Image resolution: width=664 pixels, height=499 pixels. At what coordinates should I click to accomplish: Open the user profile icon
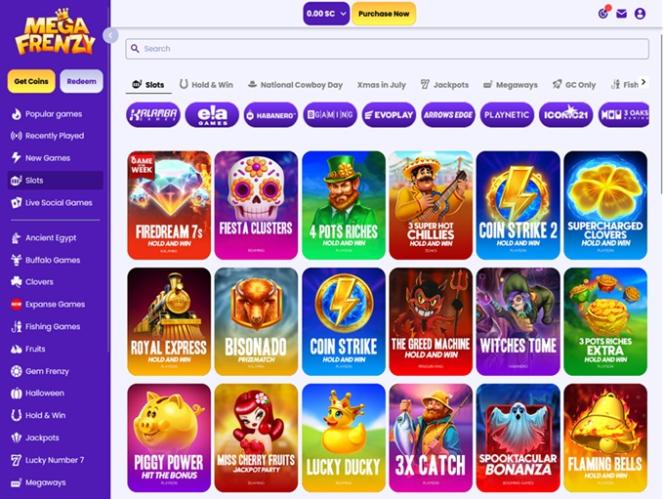tap(640, 14)
